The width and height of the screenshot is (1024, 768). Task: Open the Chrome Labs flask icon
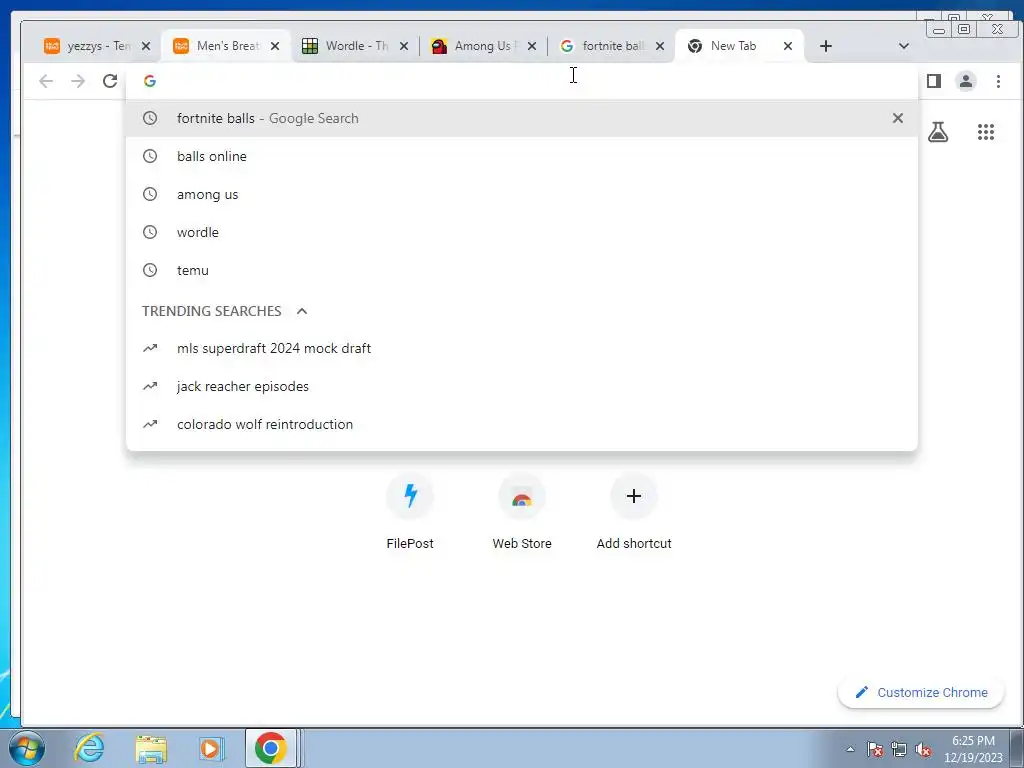pyautogui.click(x=938, y=132)
